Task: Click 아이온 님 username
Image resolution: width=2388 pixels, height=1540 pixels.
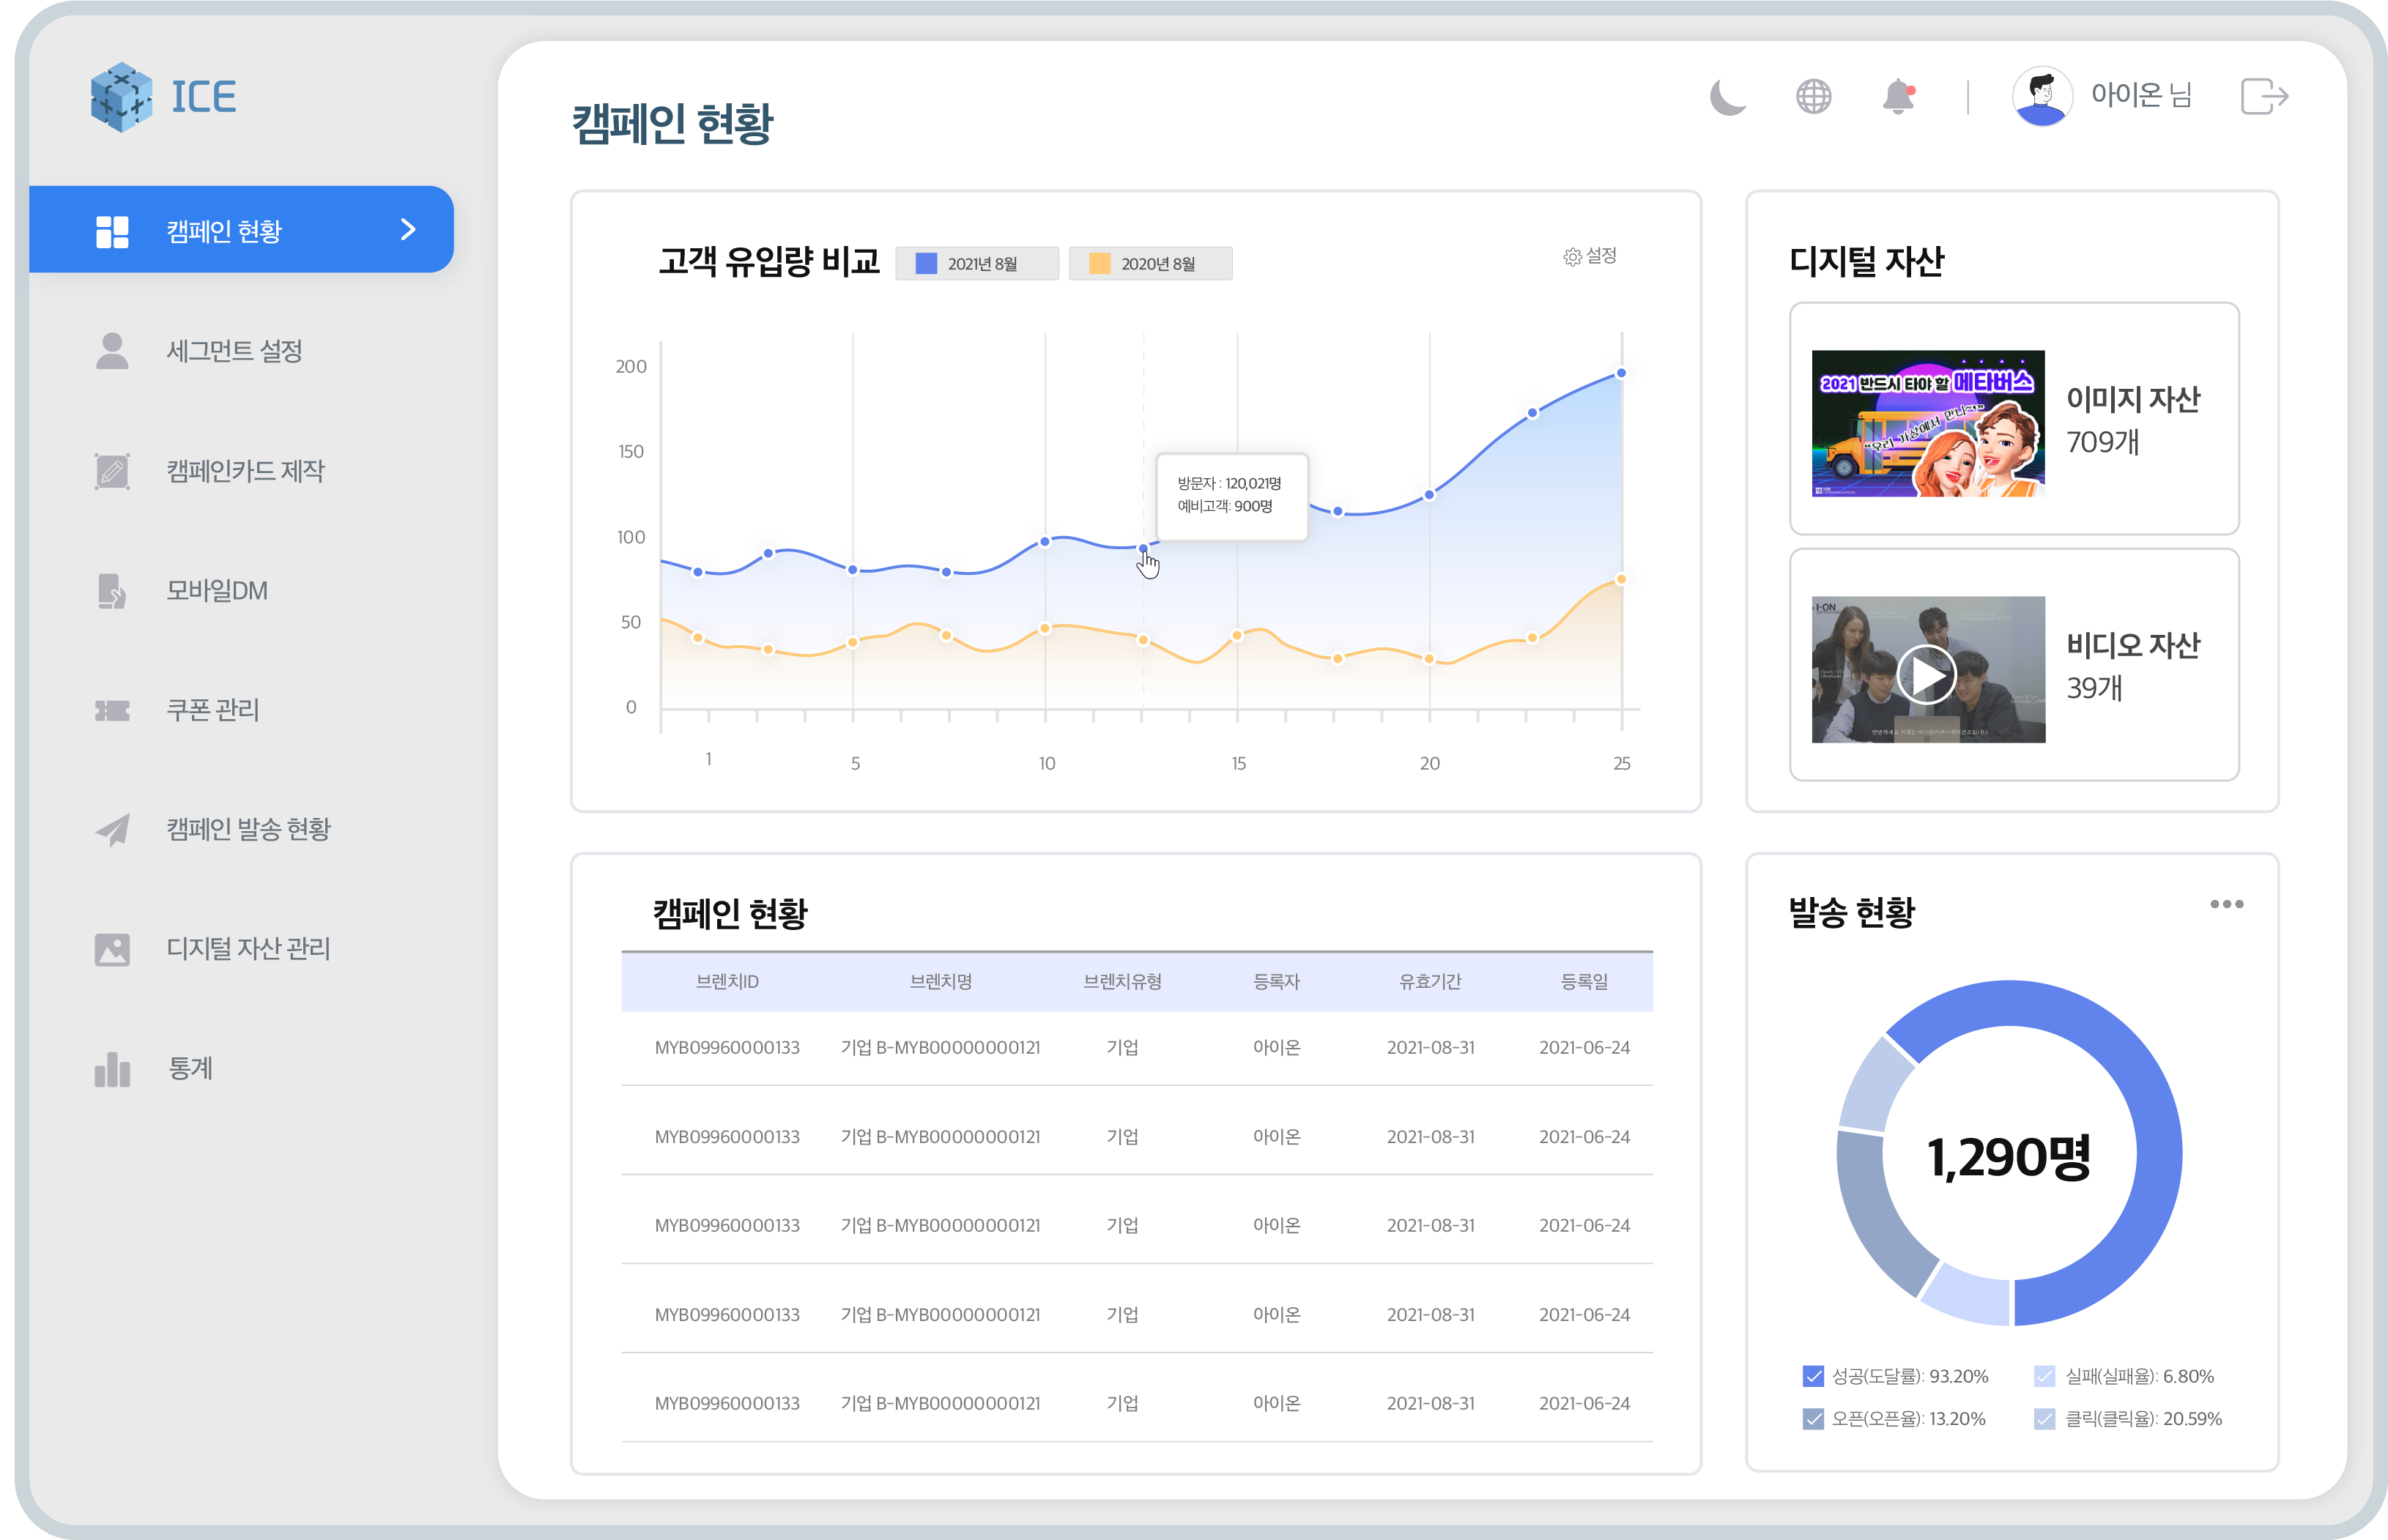Action: [x=2141, y=96]
